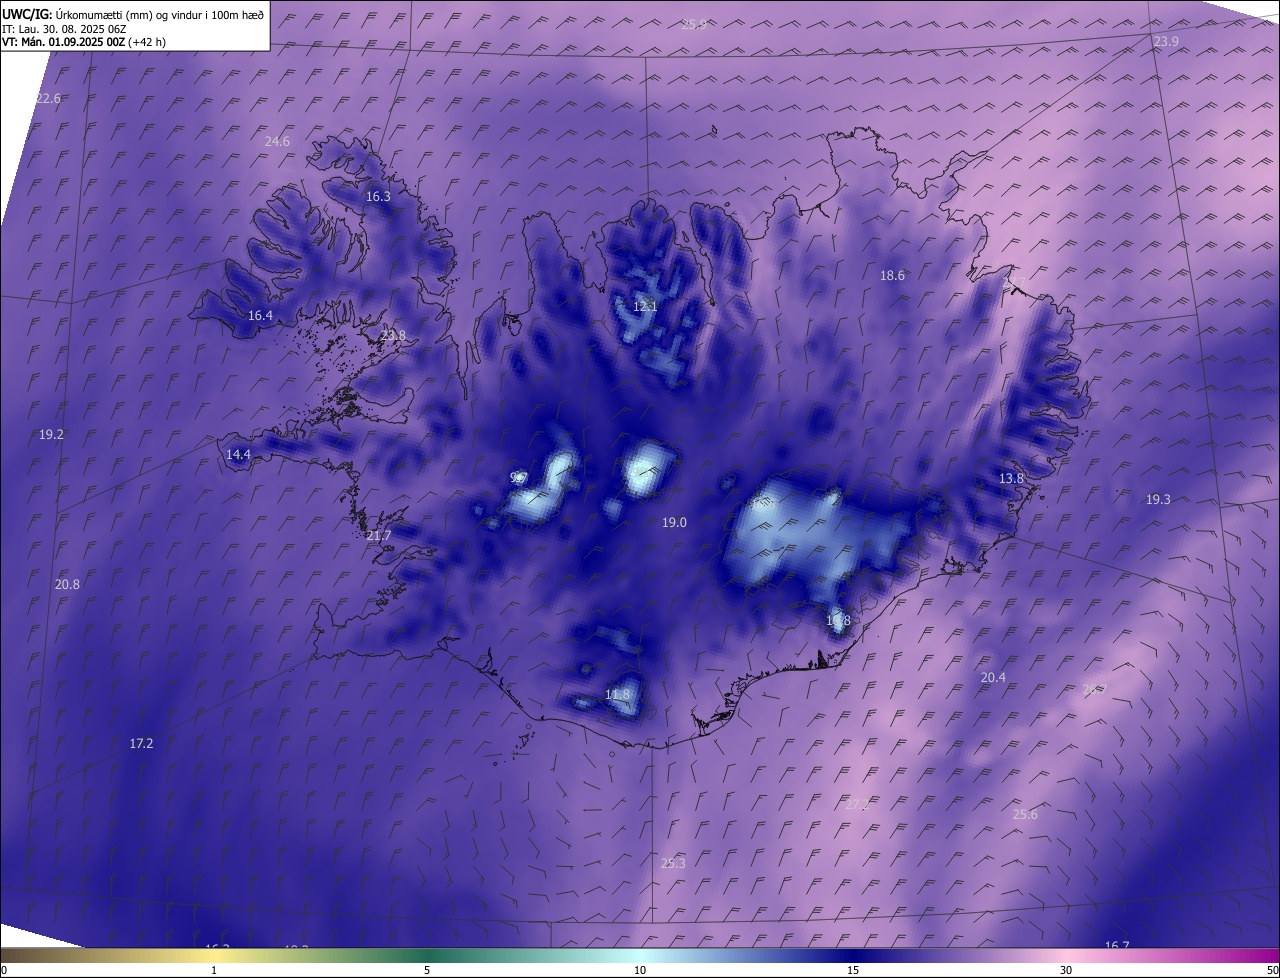The height and width of the screenshot is (978, 1280).
Task: Click the 16.4 value on the map
Action: click(x=260, y=315)
